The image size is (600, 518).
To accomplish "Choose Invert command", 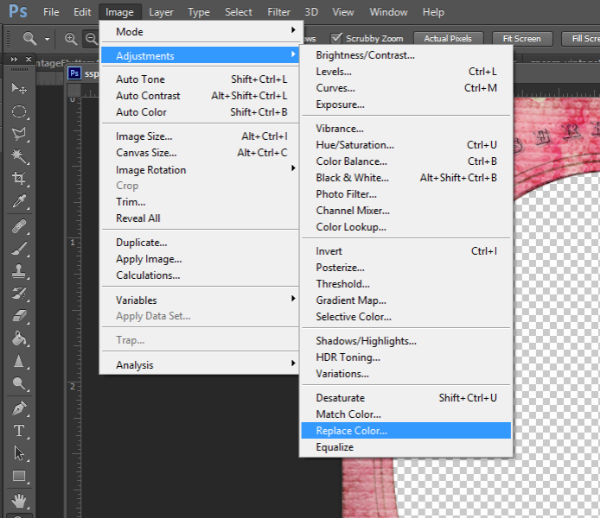I will click(406, 251).
